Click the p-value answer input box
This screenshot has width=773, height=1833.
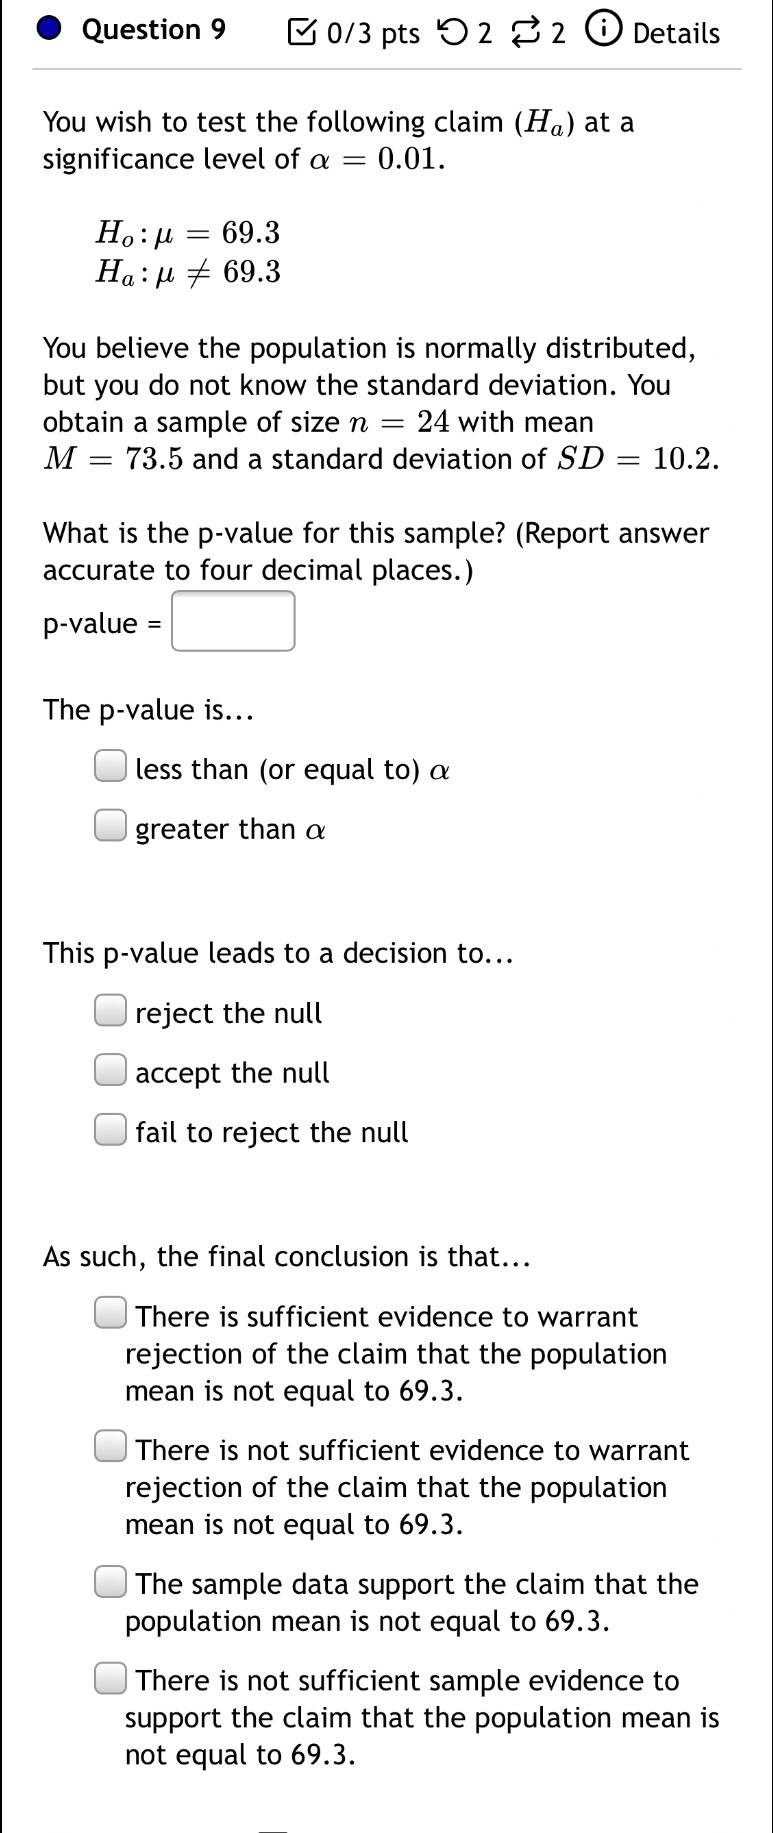[x=233, y=621]
